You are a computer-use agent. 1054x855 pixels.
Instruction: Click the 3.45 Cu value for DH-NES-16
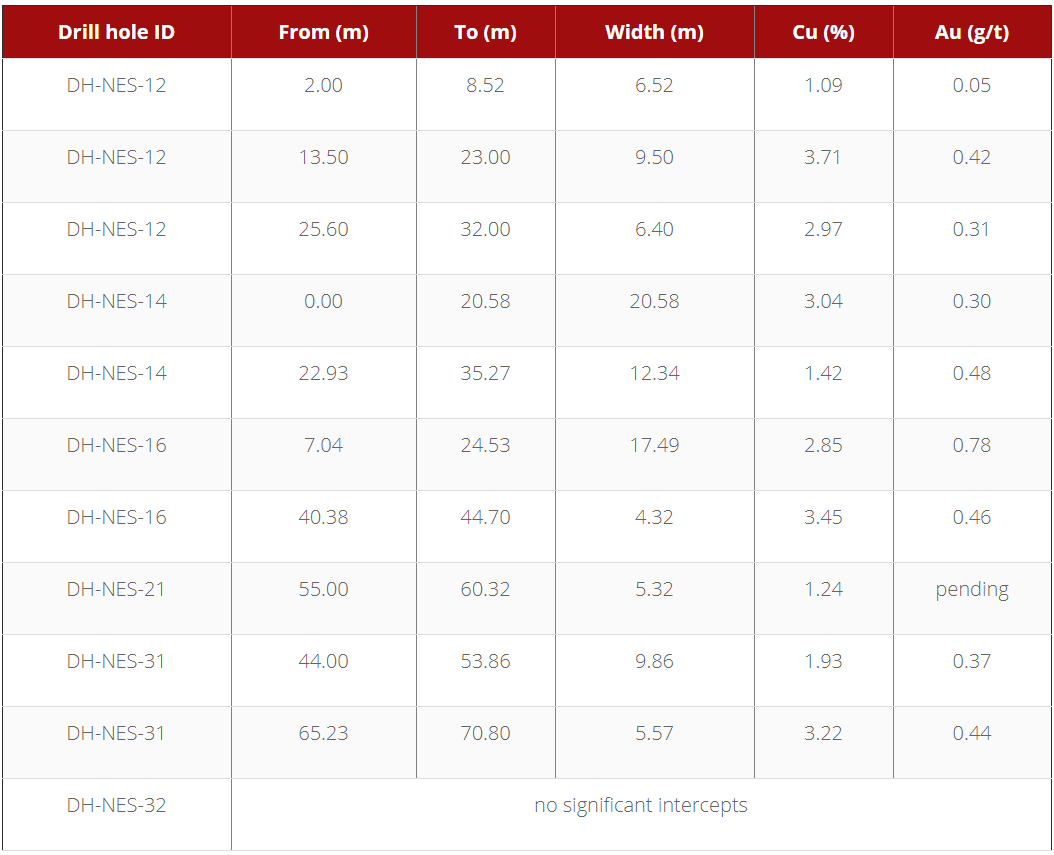tap(823, 517)
